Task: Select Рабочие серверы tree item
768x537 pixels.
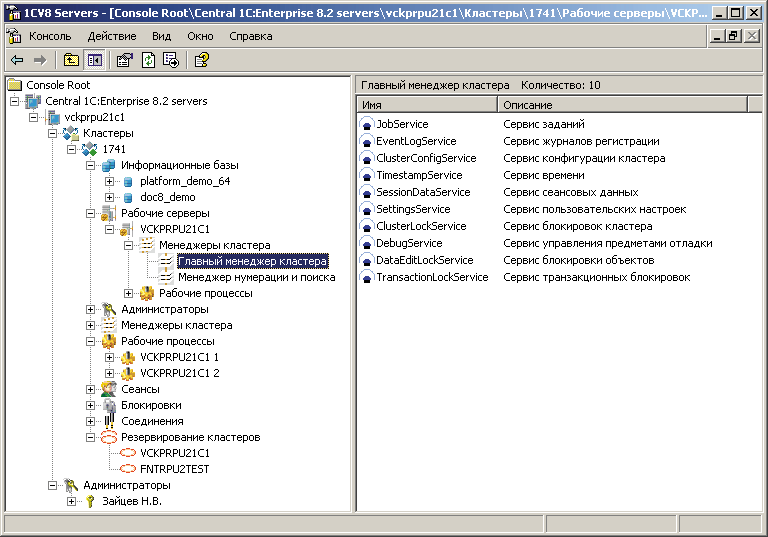Action: [x=165, y=213]
